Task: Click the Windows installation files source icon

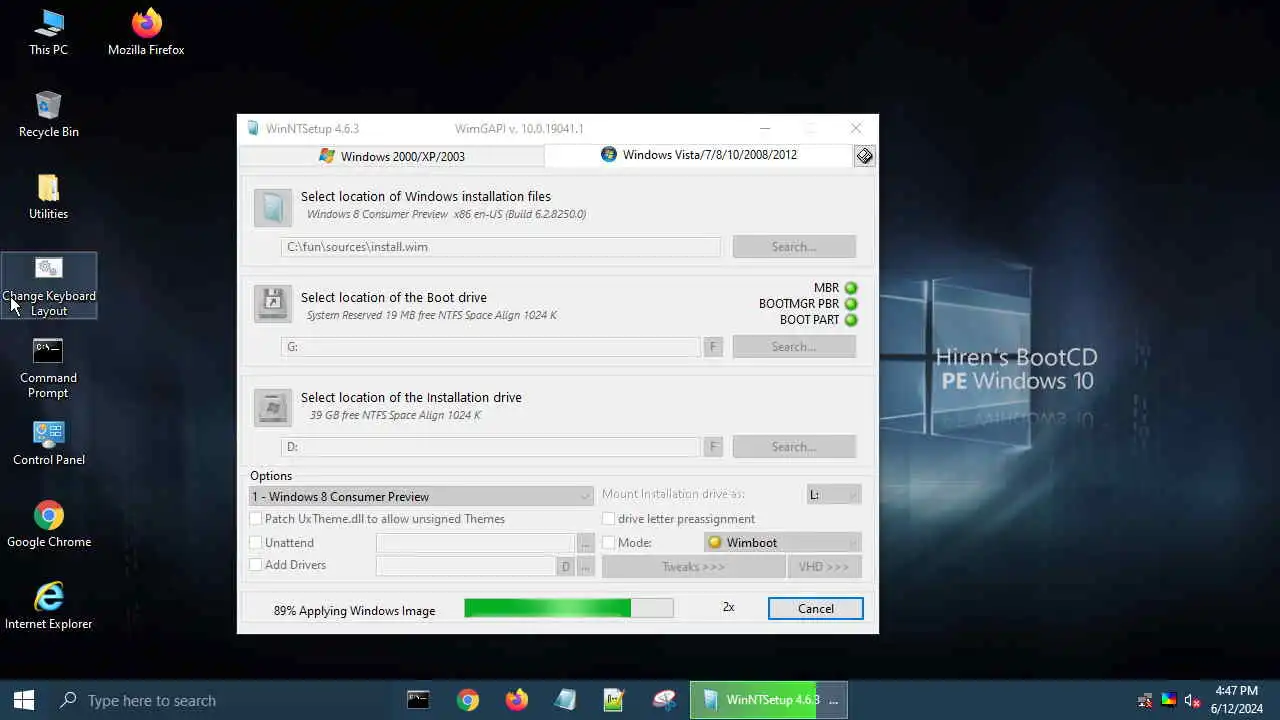Action: [x=273, y=208]
